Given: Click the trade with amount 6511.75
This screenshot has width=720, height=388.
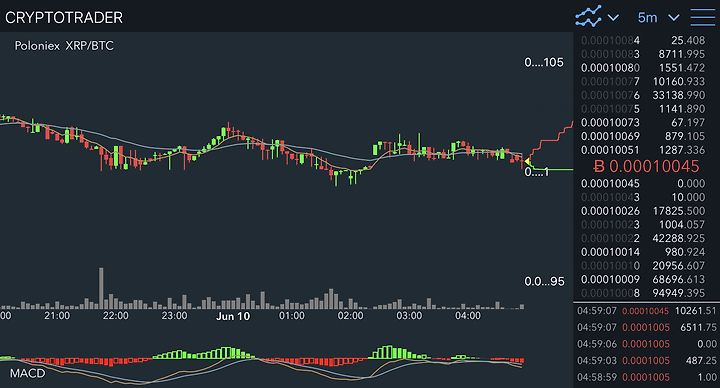Looking at the screenshot, I should tap(647, 327).
